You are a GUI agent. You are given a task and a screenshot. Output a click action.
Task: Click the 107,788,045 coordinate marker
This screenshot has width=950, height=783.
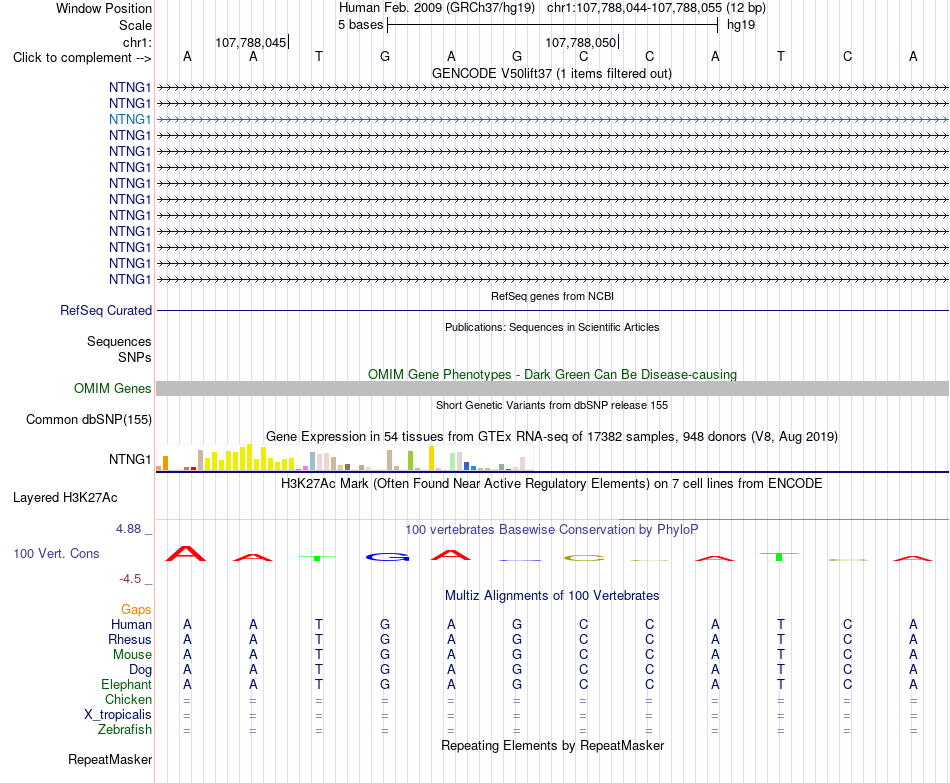pyautogui.click(x=251, y=42)
